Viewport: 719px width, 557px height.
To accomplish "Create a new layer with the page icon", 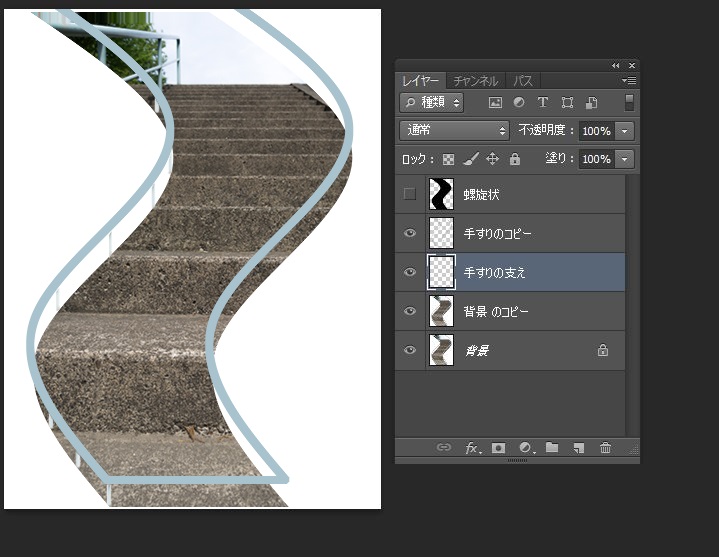I will (x=578, y=448).
